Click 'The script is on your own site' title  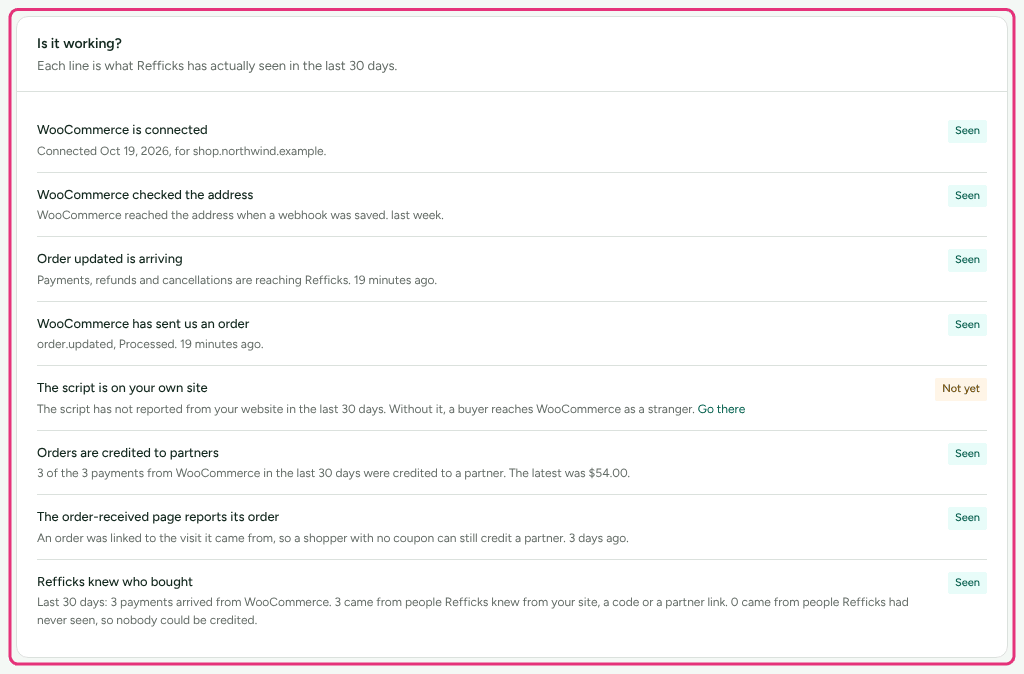[x=122, y=388]
